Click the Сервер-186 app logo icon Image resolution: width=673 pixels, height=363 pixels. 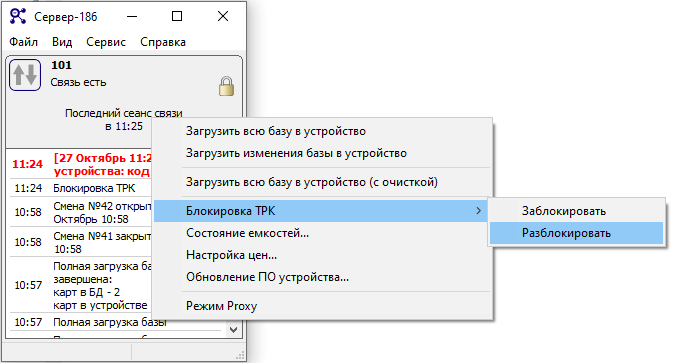click(x=18, y=16)
